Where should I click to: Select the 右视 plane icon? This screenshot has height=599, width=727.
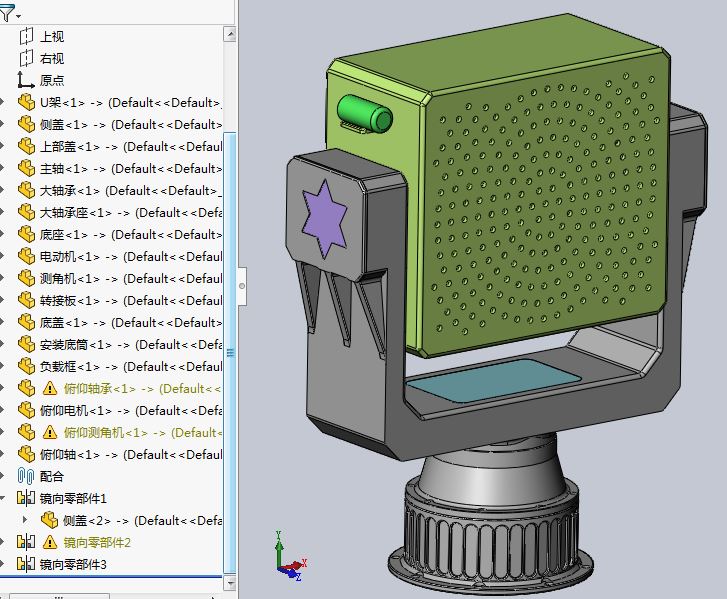pos(26,58)
